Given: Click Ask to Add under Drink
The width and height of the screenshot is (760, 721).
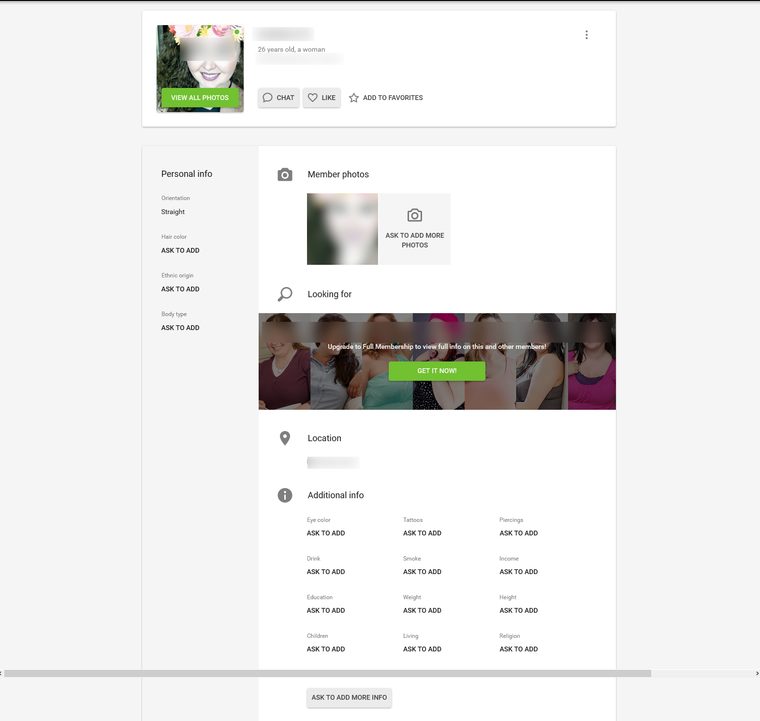Looking at the screenshot, I should [x=326, y=572].
